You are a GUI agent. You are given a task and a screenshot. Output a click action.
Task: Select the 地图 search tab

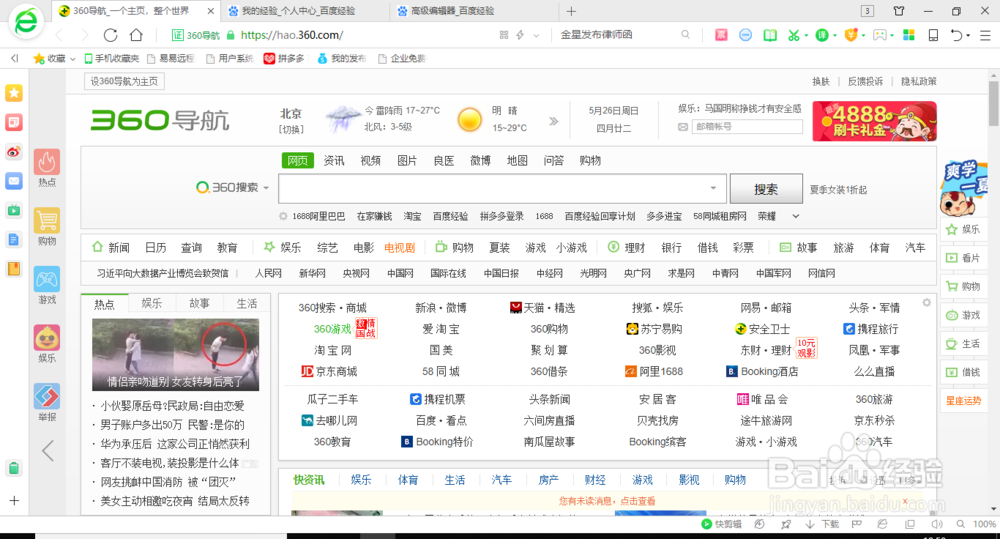(x=517, y=160)
